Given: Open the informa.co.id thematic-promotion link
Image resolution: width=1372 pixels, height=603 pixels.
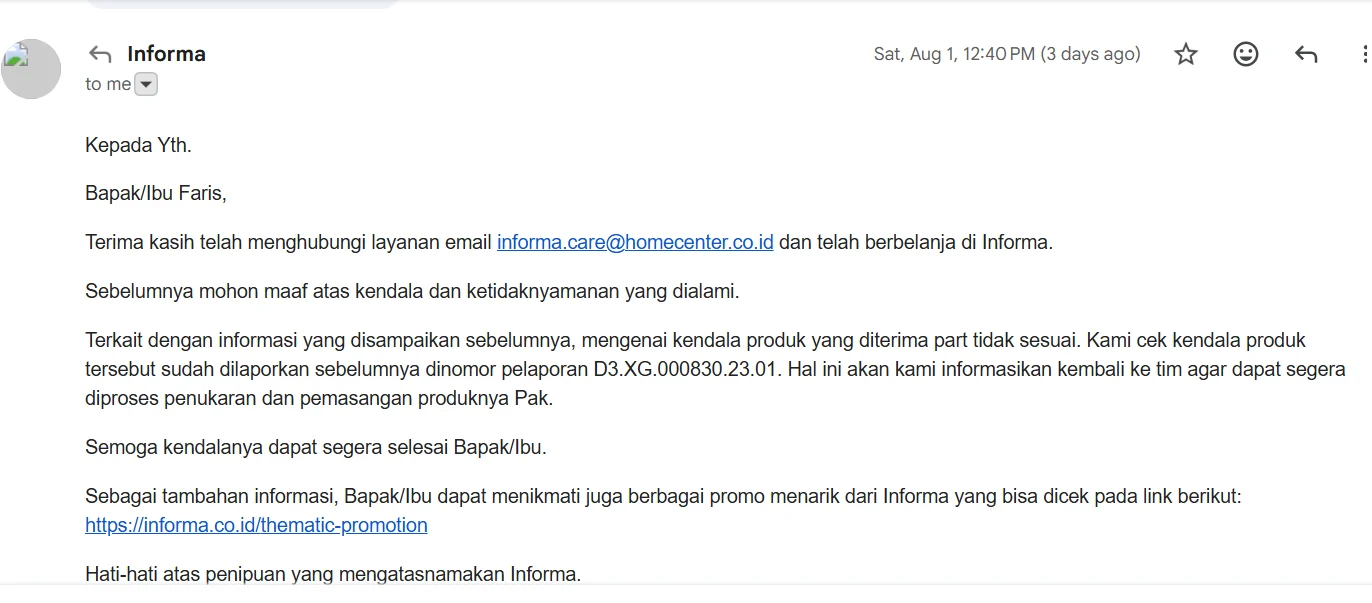Looking at the screenshot, I should tap(256, 525).
